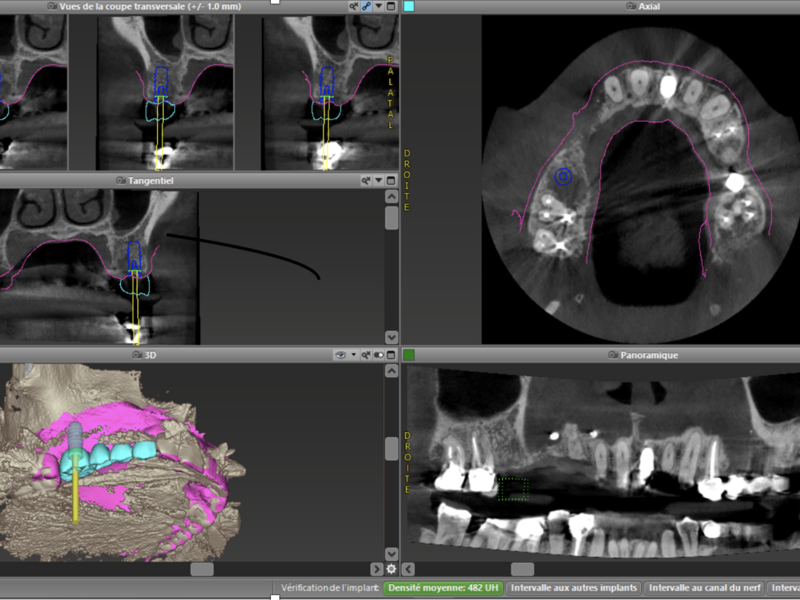Screen dimensions: 800x600
Task: Toggle the eye visibility icon in 3D panel
Action: (x=340, y=355)
